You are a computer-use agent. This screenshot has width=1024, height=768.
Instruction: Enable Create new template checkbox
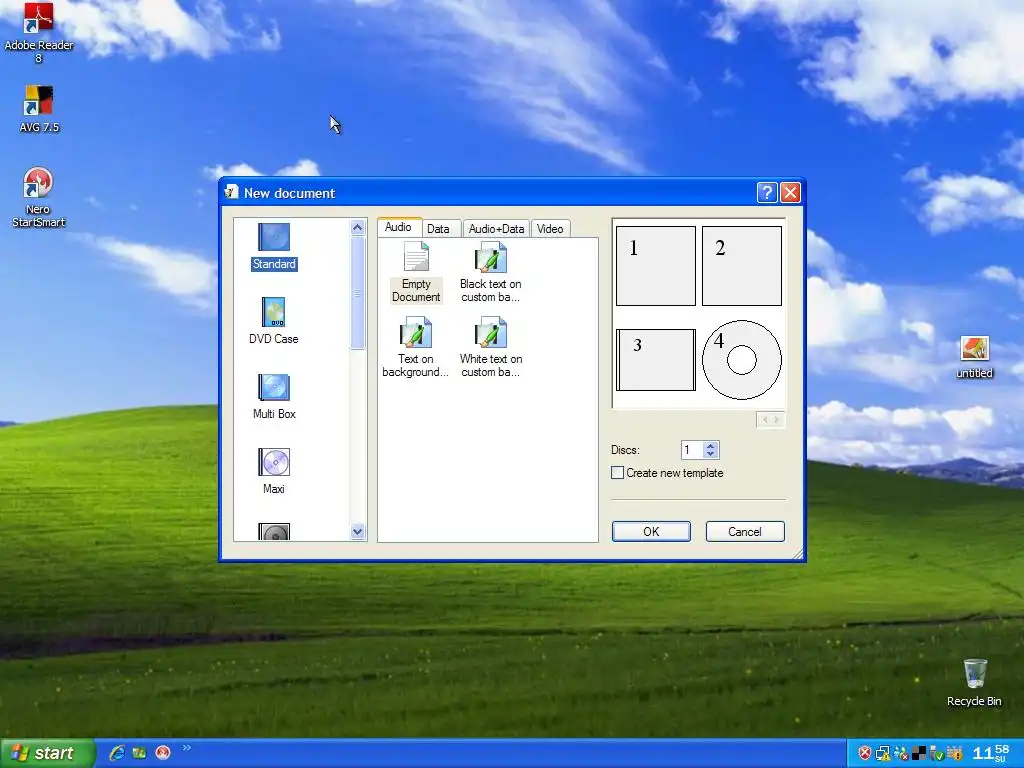pos(617,473)
